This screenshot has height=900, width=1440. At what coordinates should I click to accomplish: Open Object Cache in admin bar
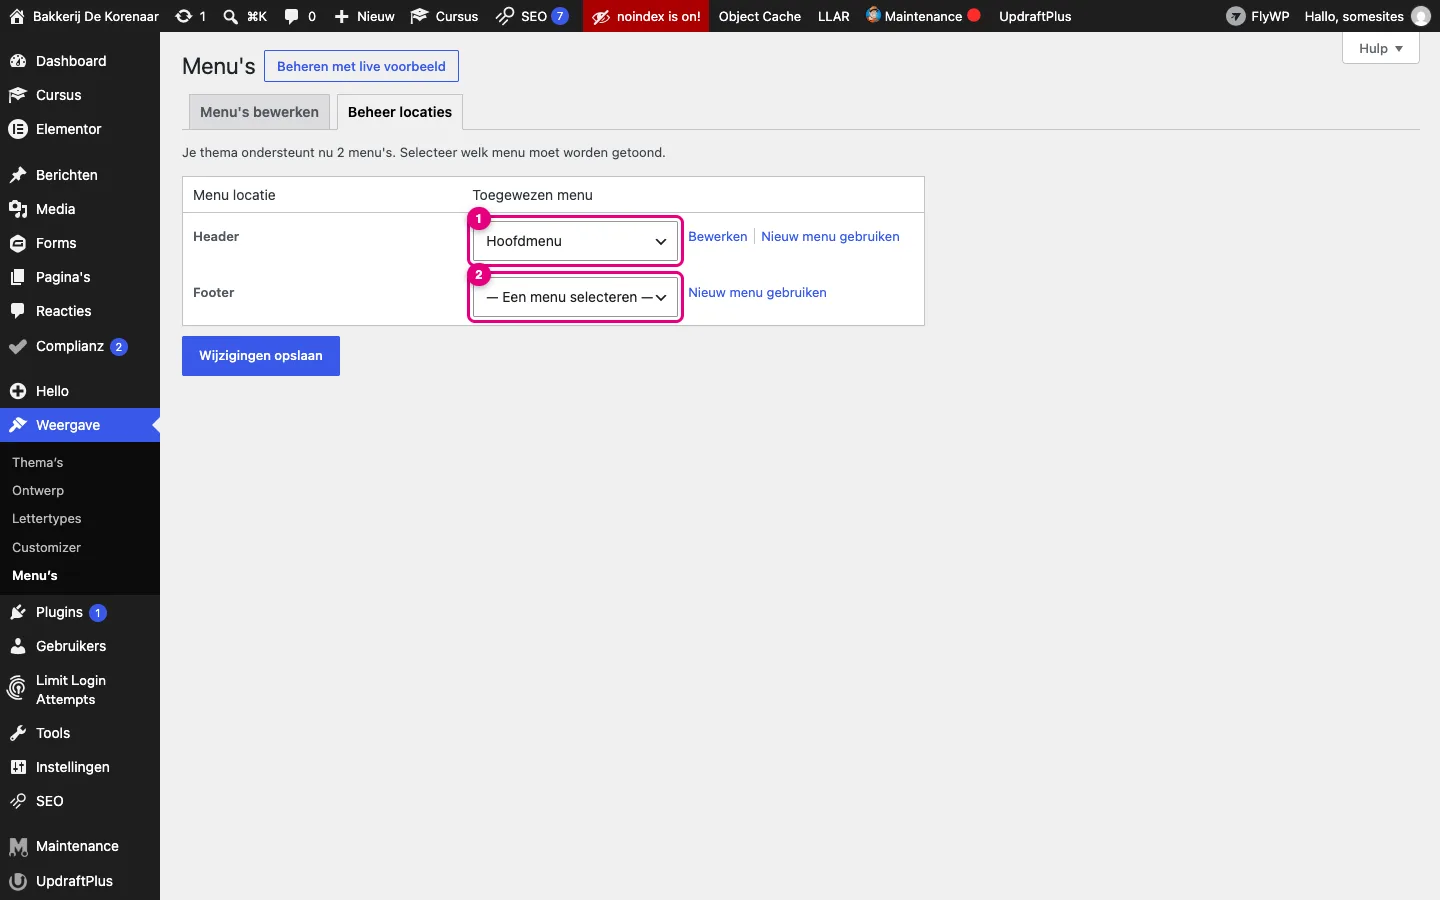pyautogui.click(x=760, y=16)
